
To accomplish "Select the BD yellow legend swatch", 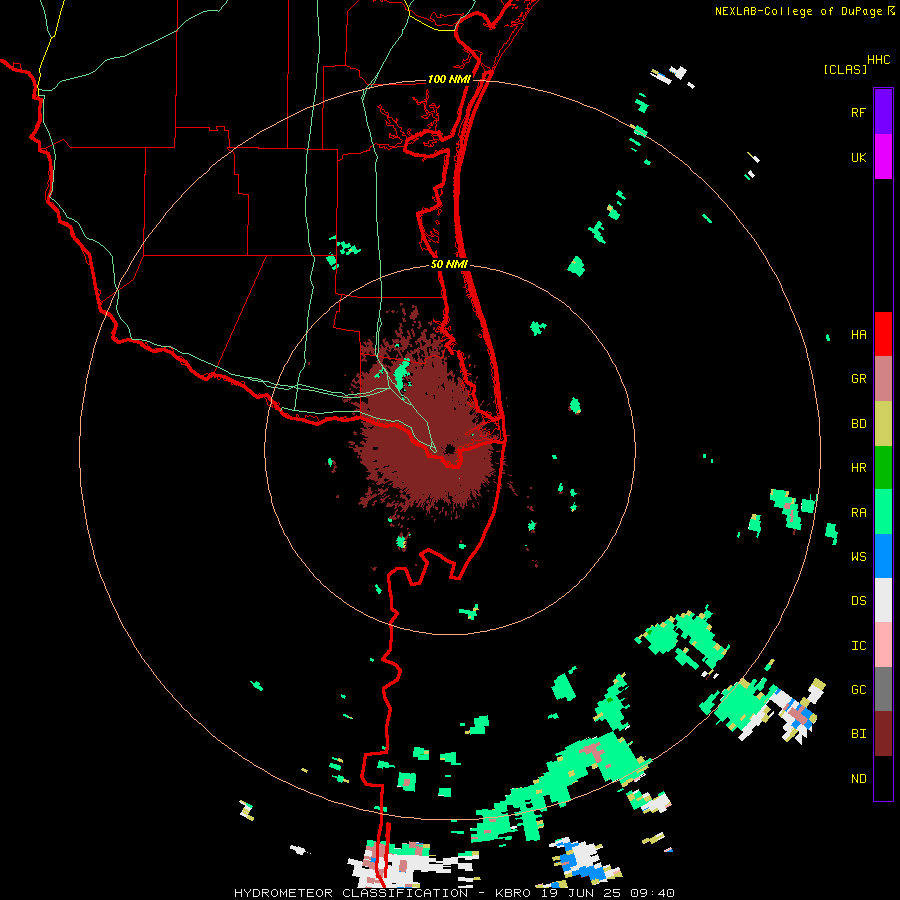I will [883, 424].
